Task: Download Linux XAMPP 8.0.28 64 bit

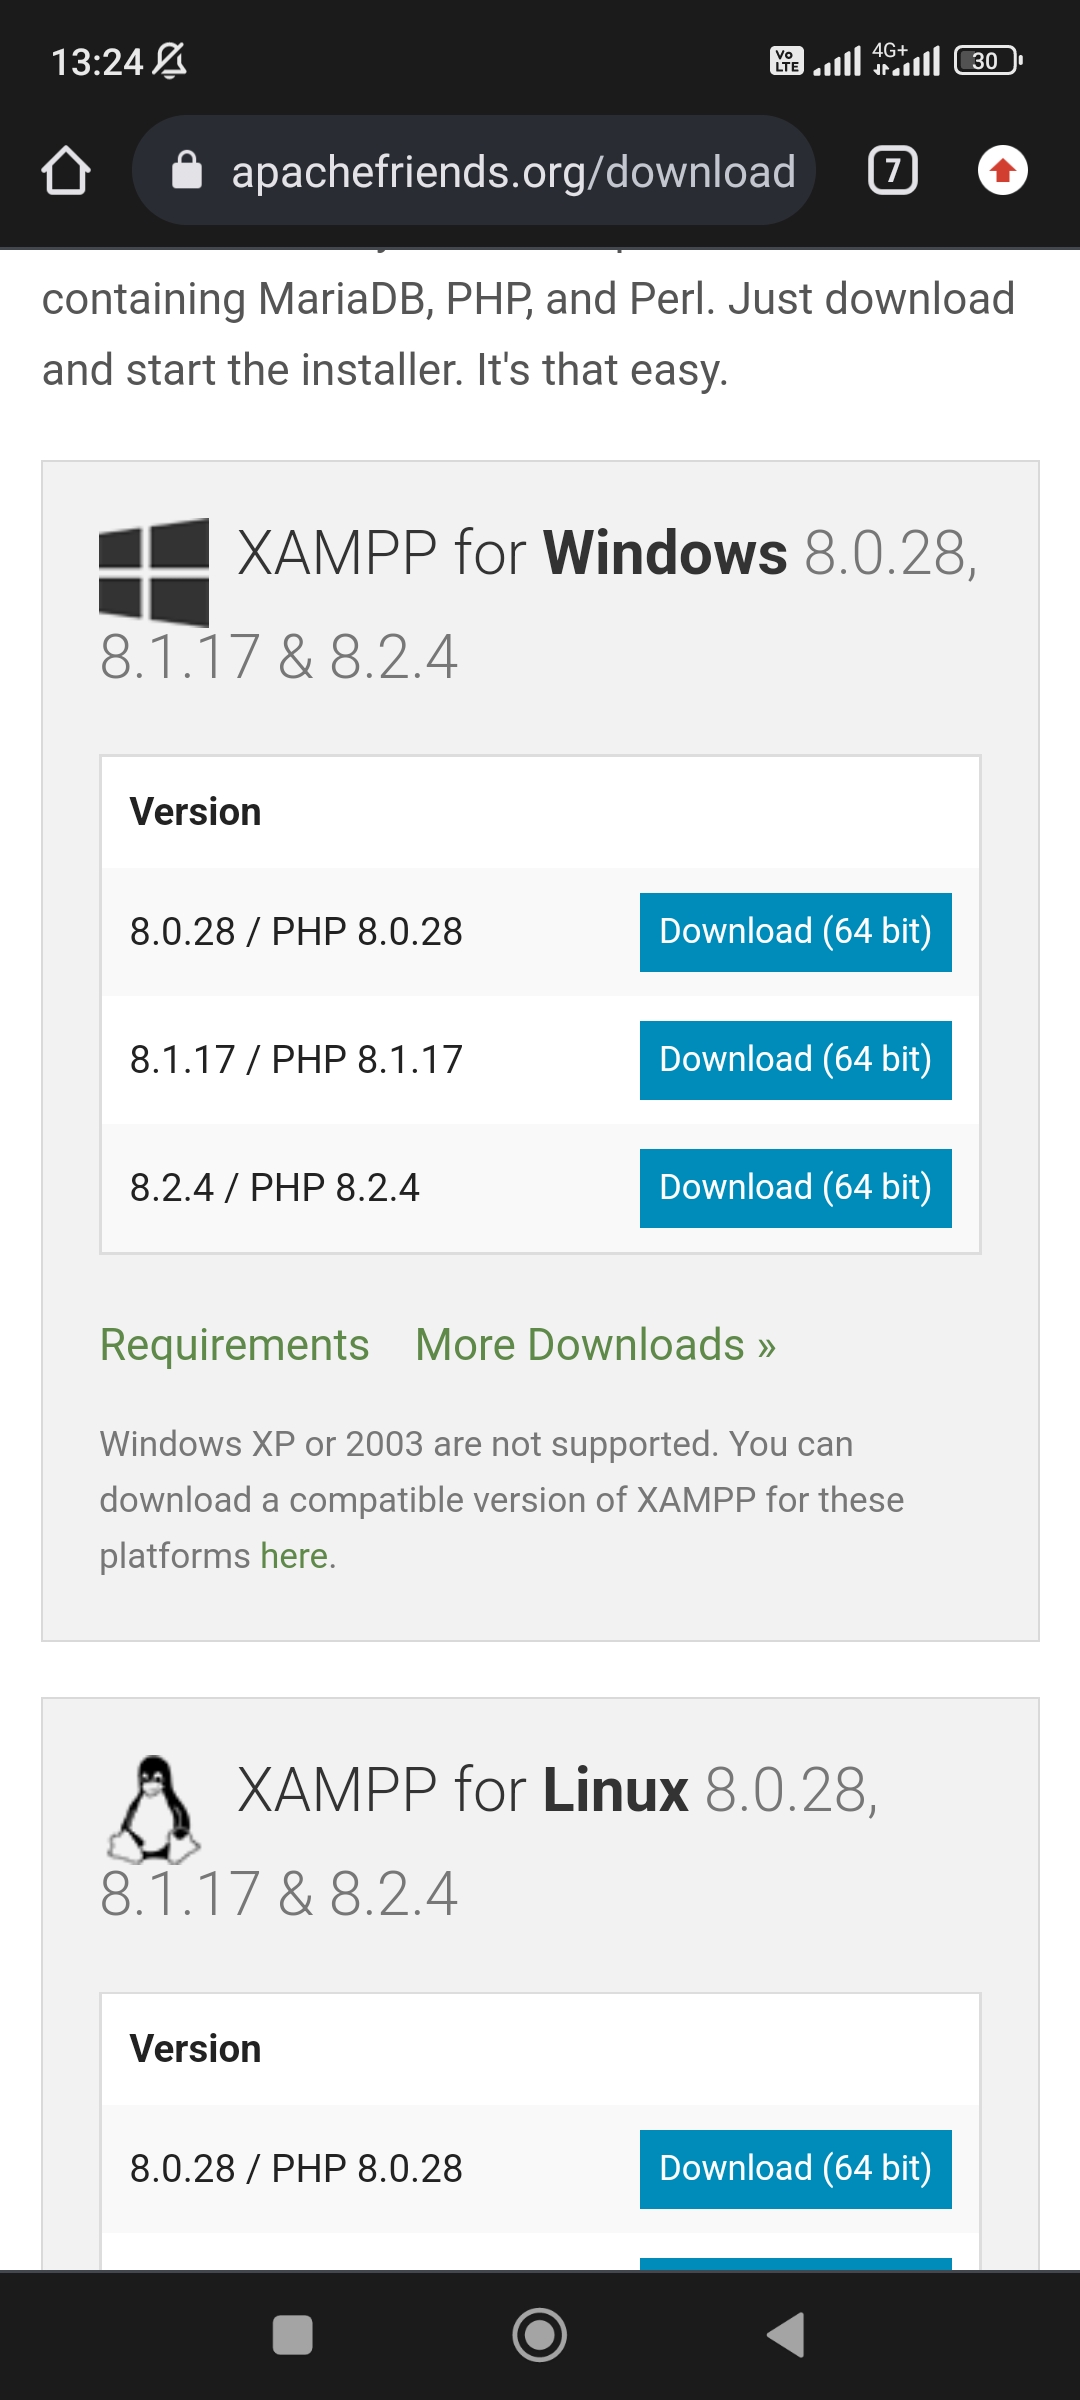Action: [x=796, y=2169]
